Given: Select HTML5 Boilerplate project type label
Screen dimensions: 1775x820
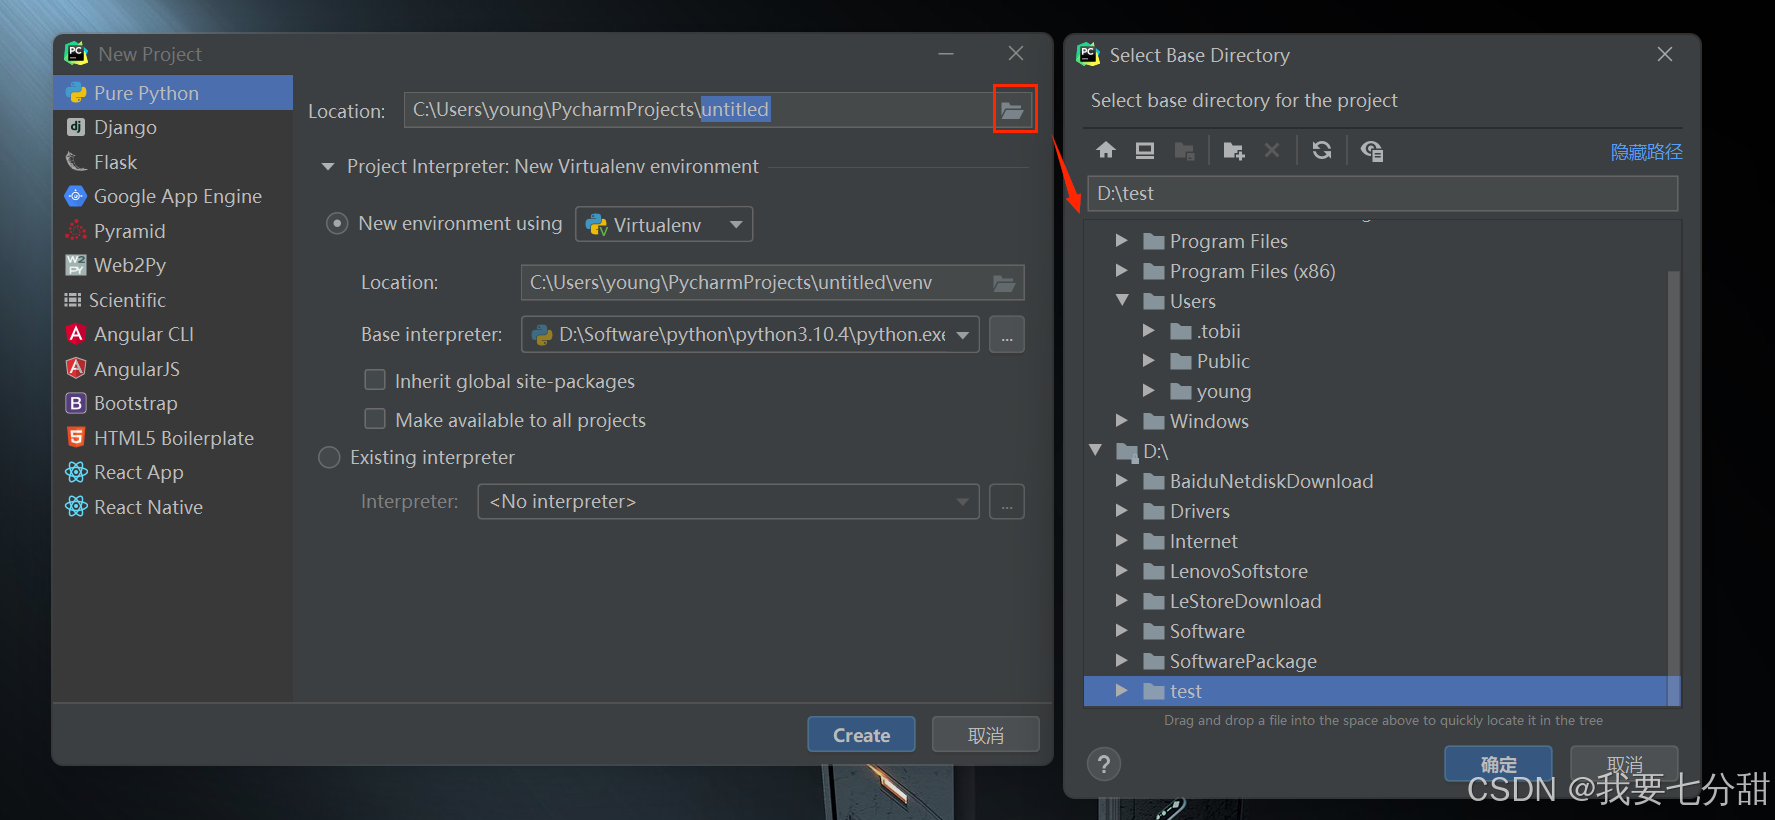Looking at the screenshot, I should 174,438.
